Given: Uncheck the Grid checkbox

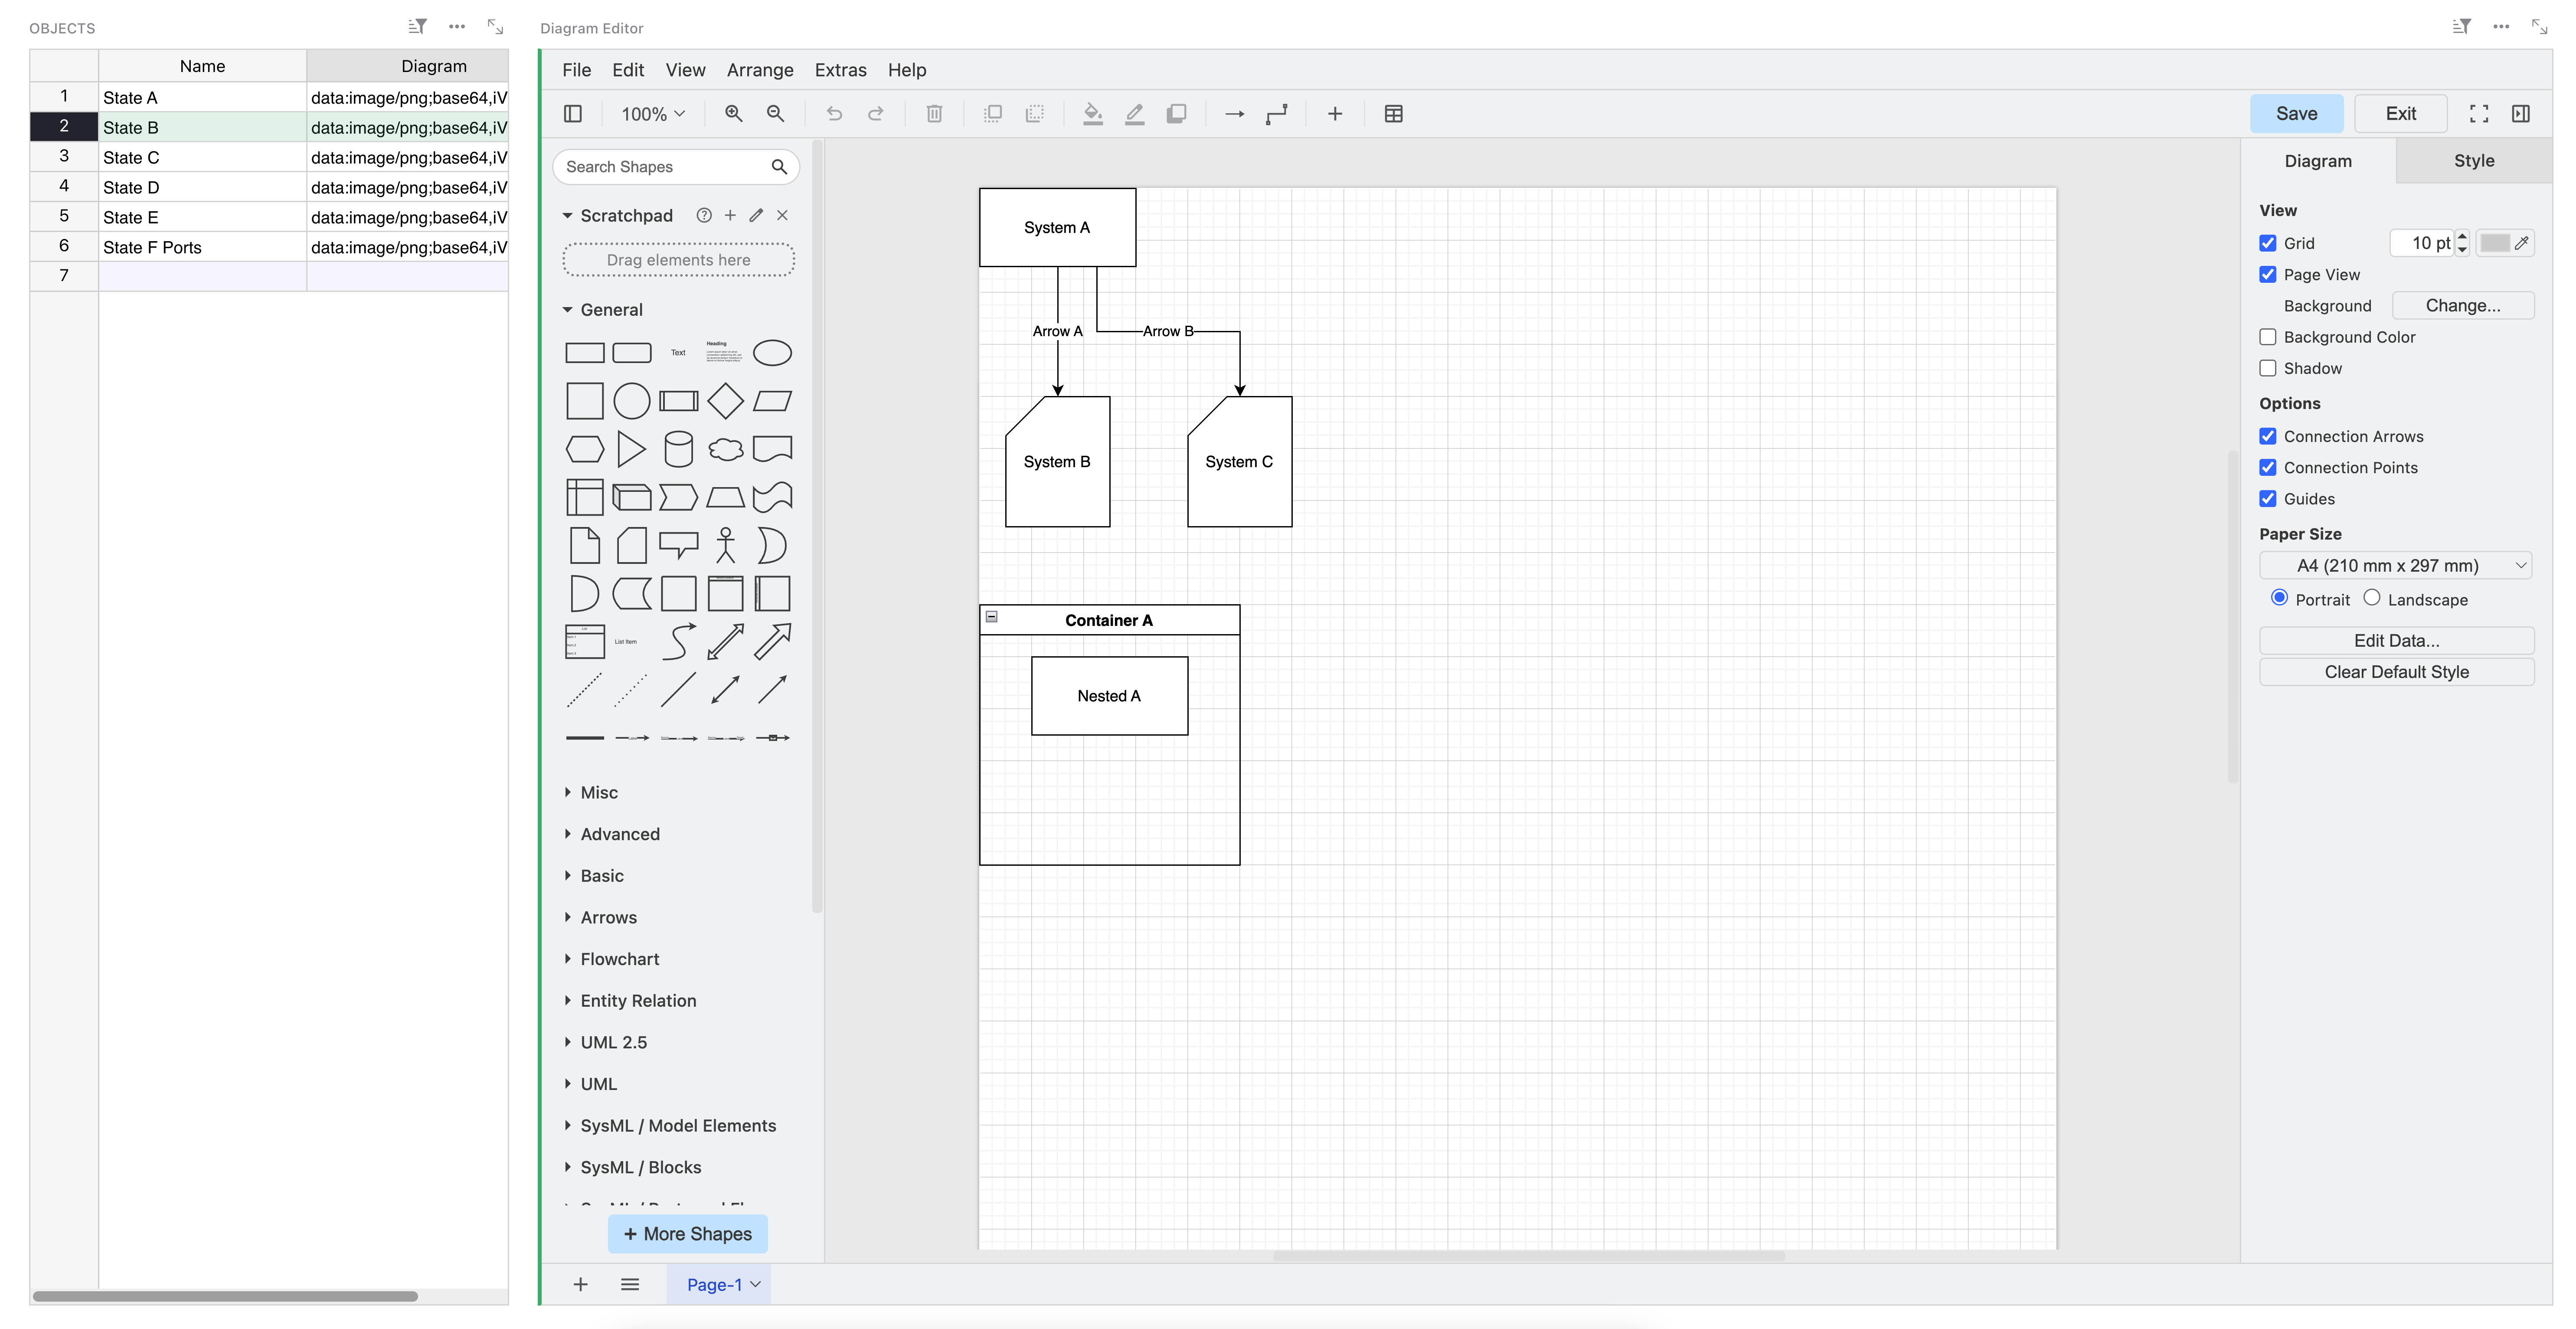Looking at the screenshot, I should click(x=2268, y=243).
